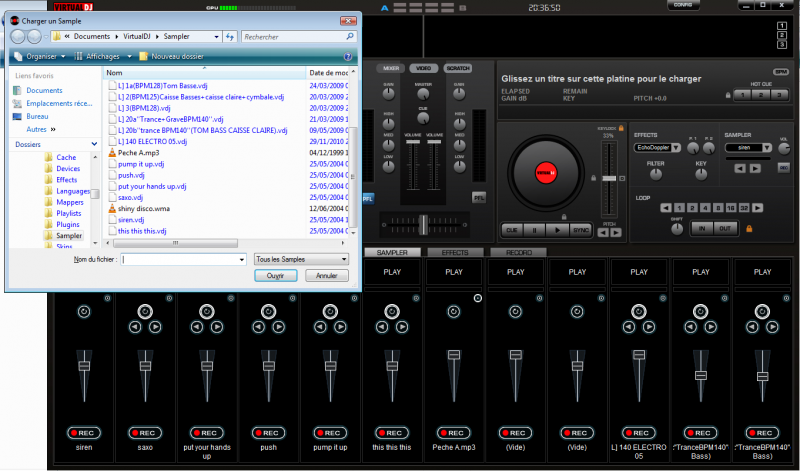Switch to the EFFECTS tab
Viewport: 800px width, 471px height.
tap(454, 253)
